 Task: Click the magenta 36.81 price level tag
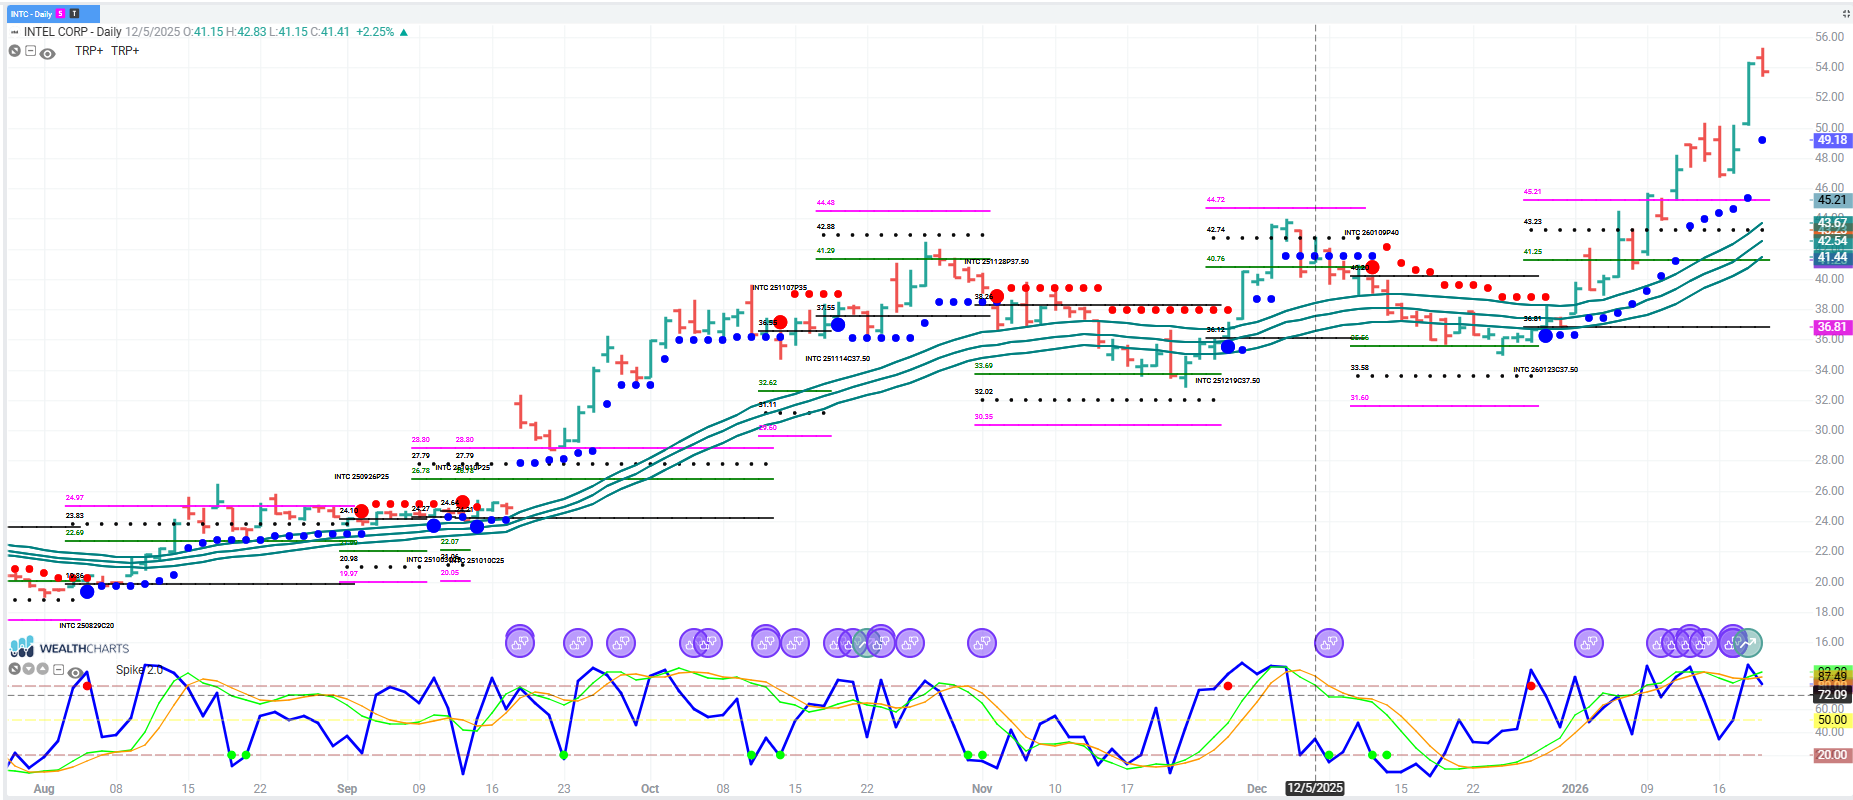coord(1831,327)
